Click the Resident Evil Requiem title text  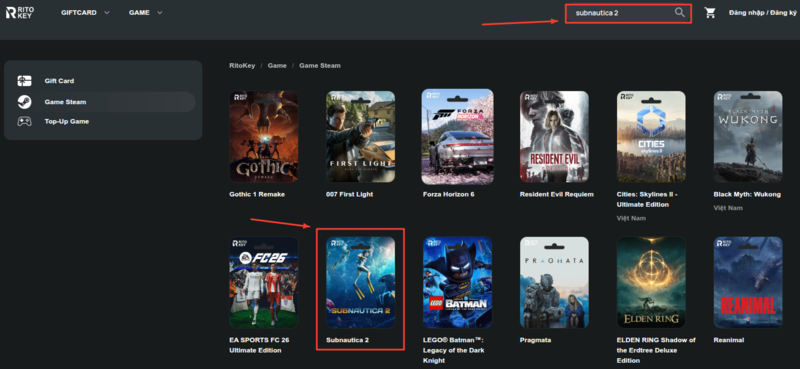(557, 194)
